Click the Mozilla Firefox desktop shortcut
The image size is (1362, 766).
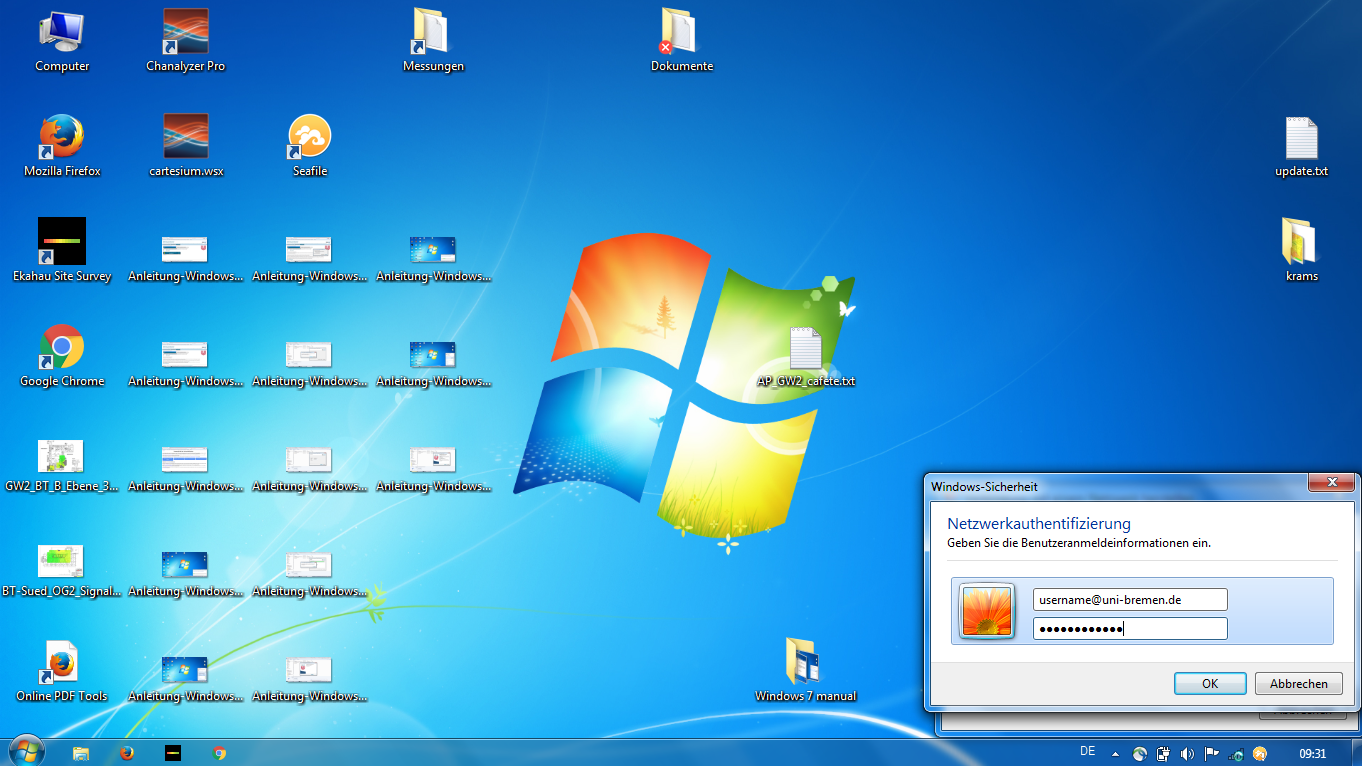(62, 139)
